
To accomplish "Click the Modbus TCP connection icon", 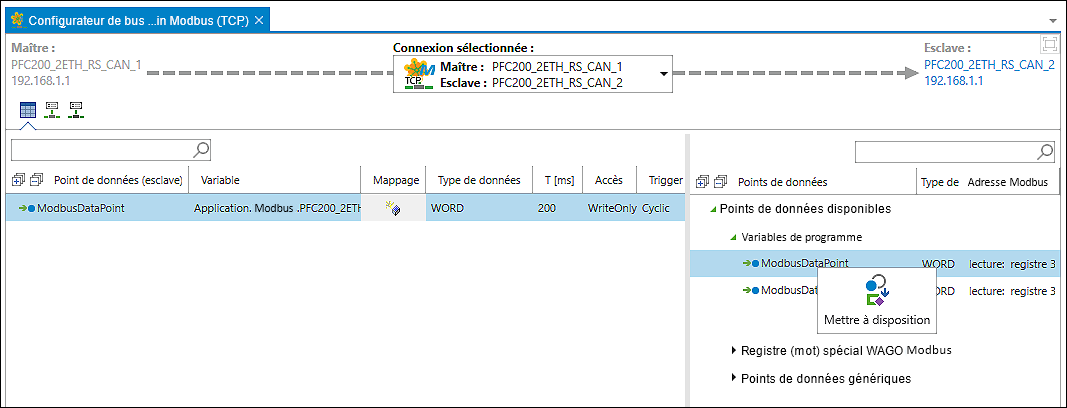I will click(418, 74).
